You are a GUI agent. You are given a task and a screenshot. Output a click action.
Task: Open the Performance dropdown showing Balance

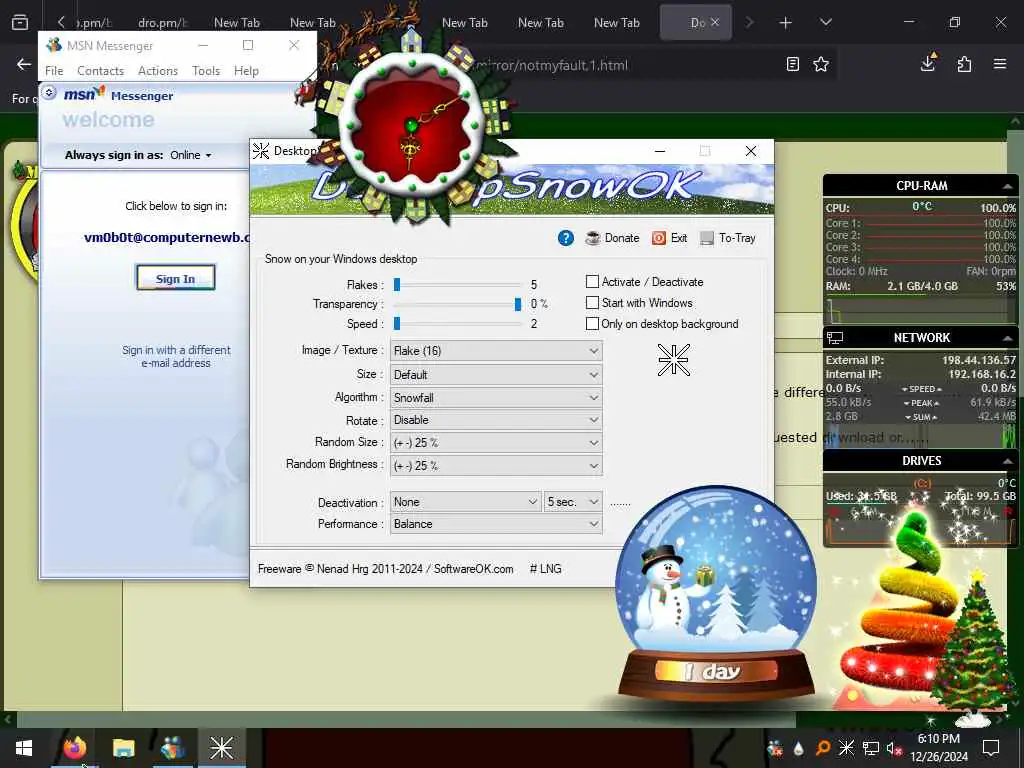(496, 524)
